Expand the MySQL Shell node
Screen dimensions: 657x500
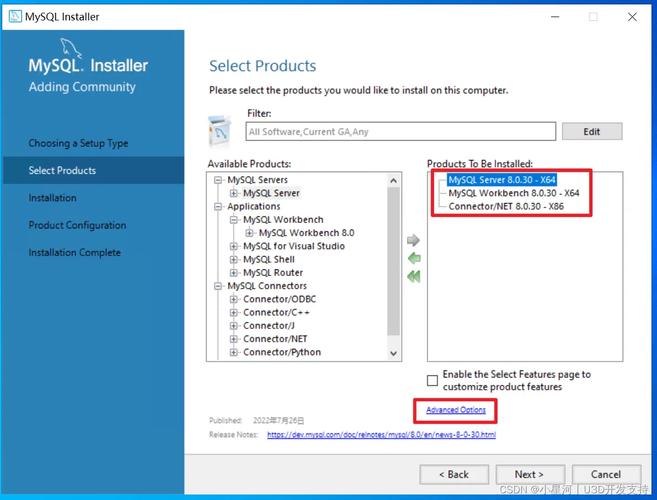[x=234, y=259]
